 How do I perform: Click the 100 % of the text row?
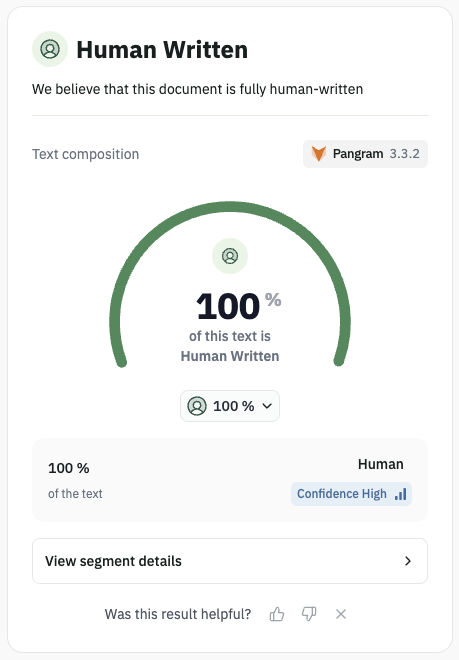pyautogui.click(x=230, y=480)
